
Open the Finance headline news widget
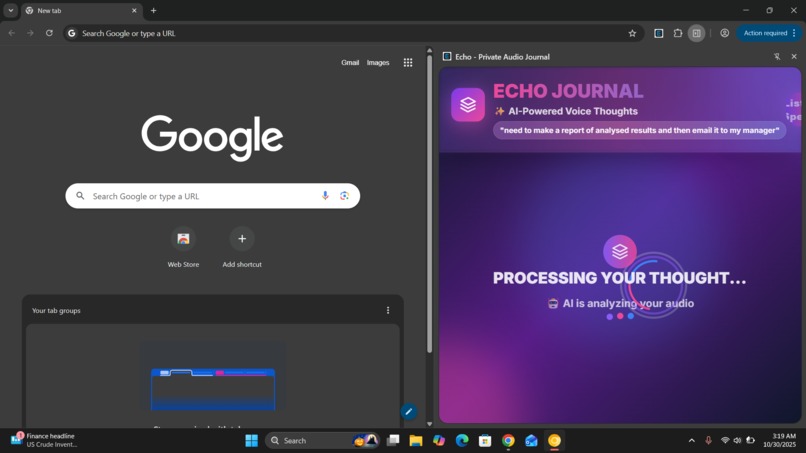[44, 440]
